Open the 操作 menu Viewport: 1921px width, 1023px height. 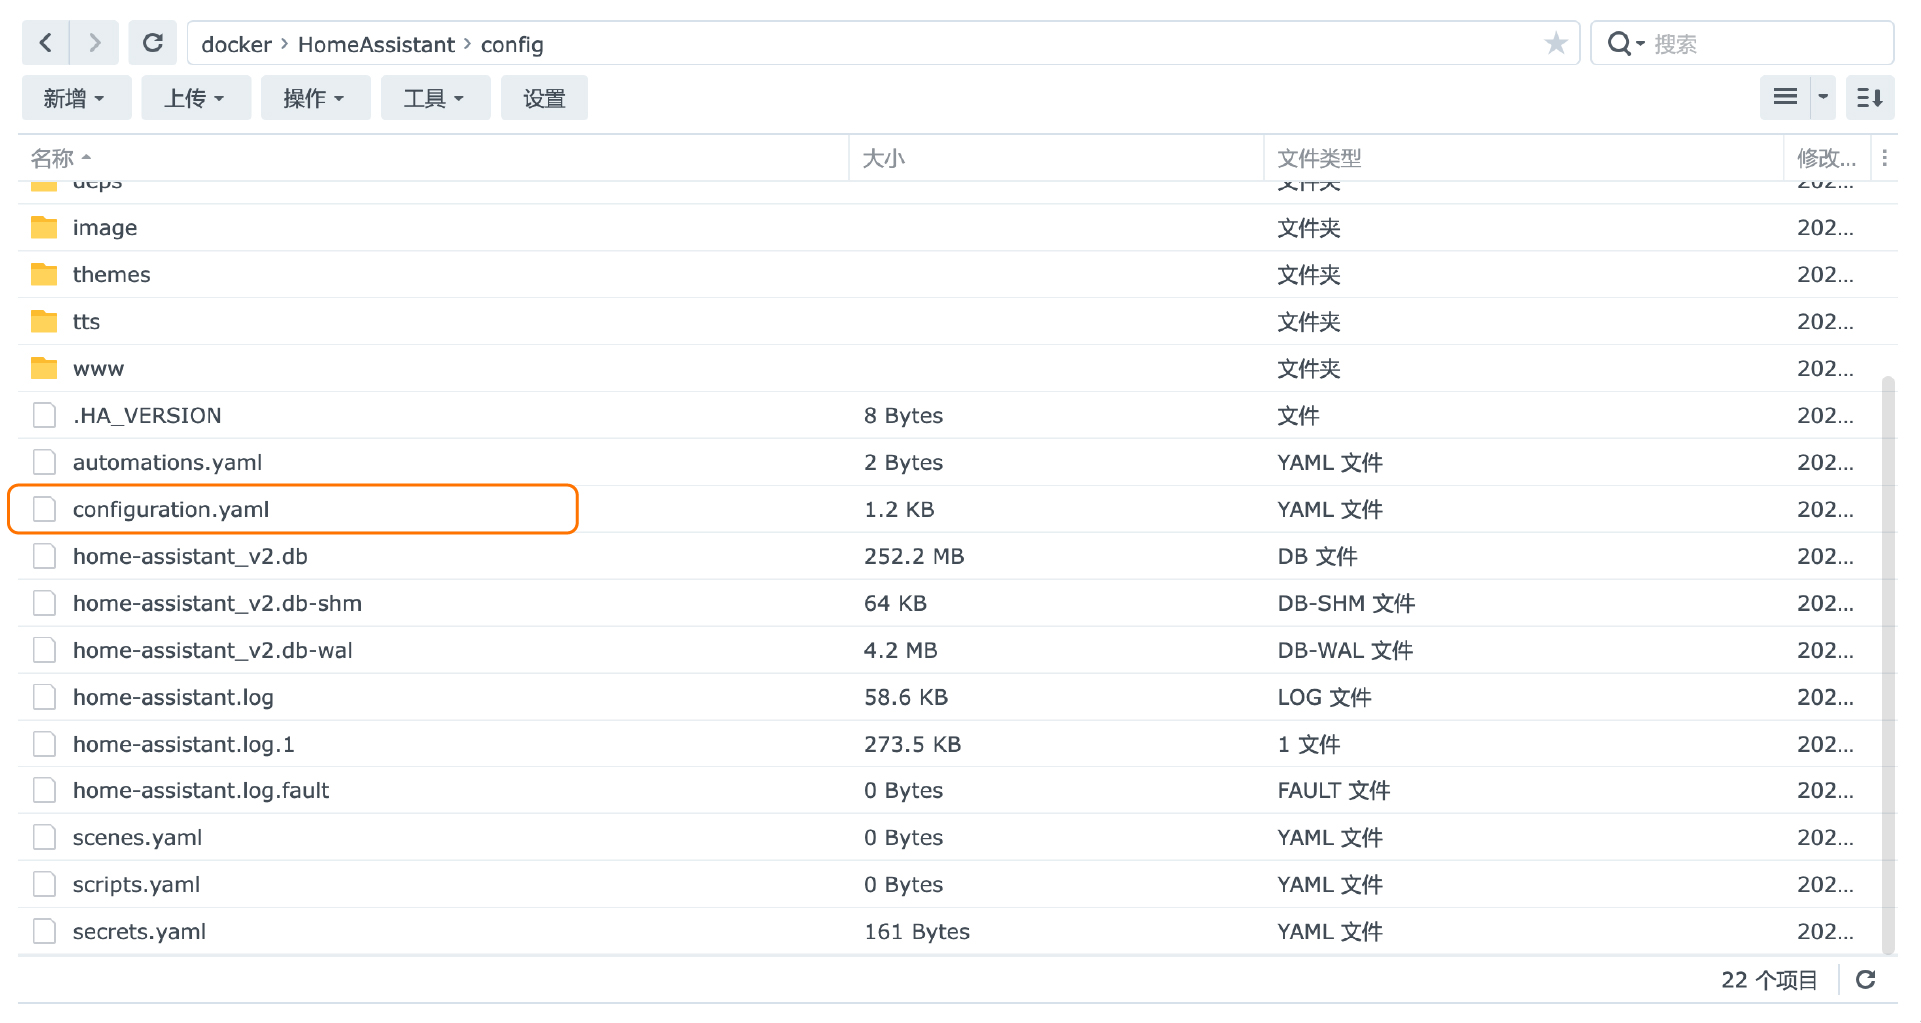pos(315,97)
